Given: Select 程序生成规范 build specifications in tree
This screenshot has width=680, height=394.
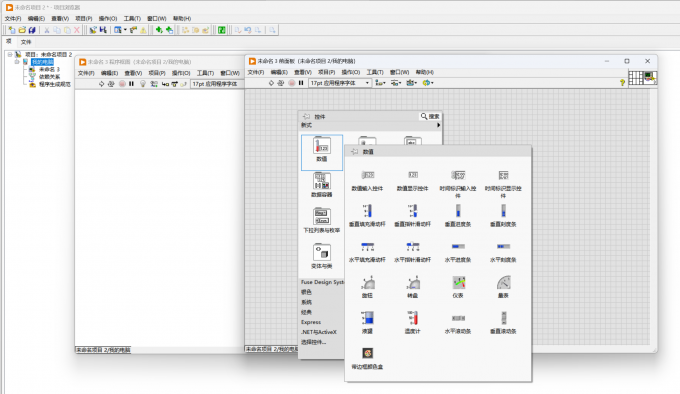Looking at the screenshot, I should (x=55, y=84).
